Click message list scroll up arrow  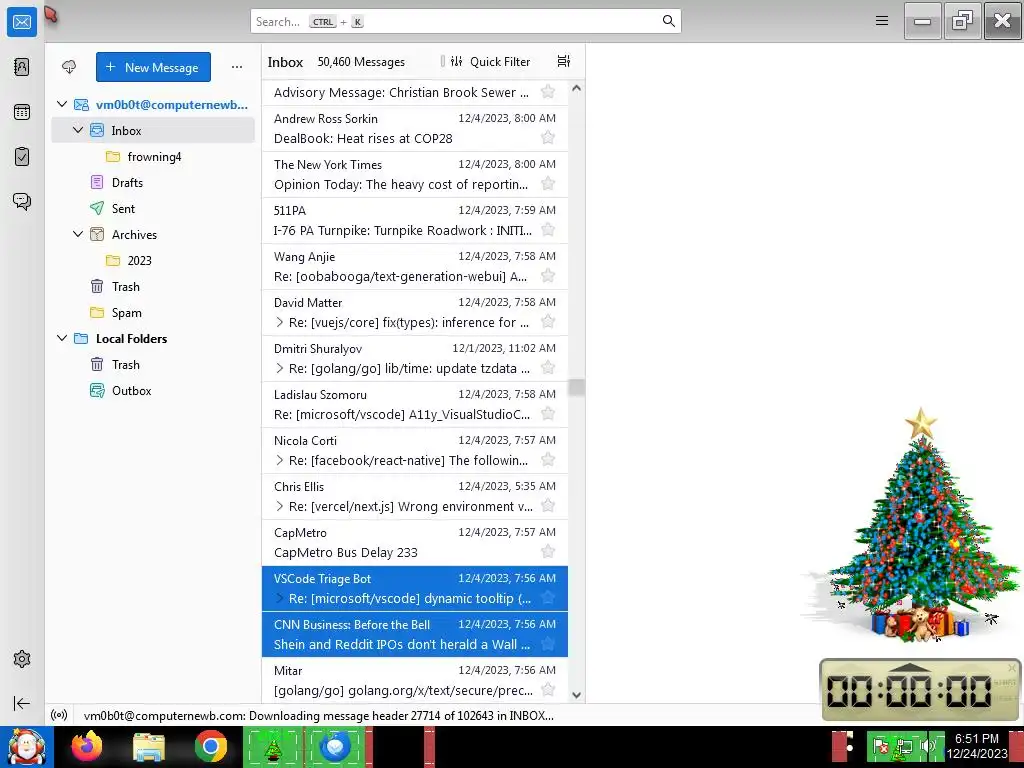576,88
